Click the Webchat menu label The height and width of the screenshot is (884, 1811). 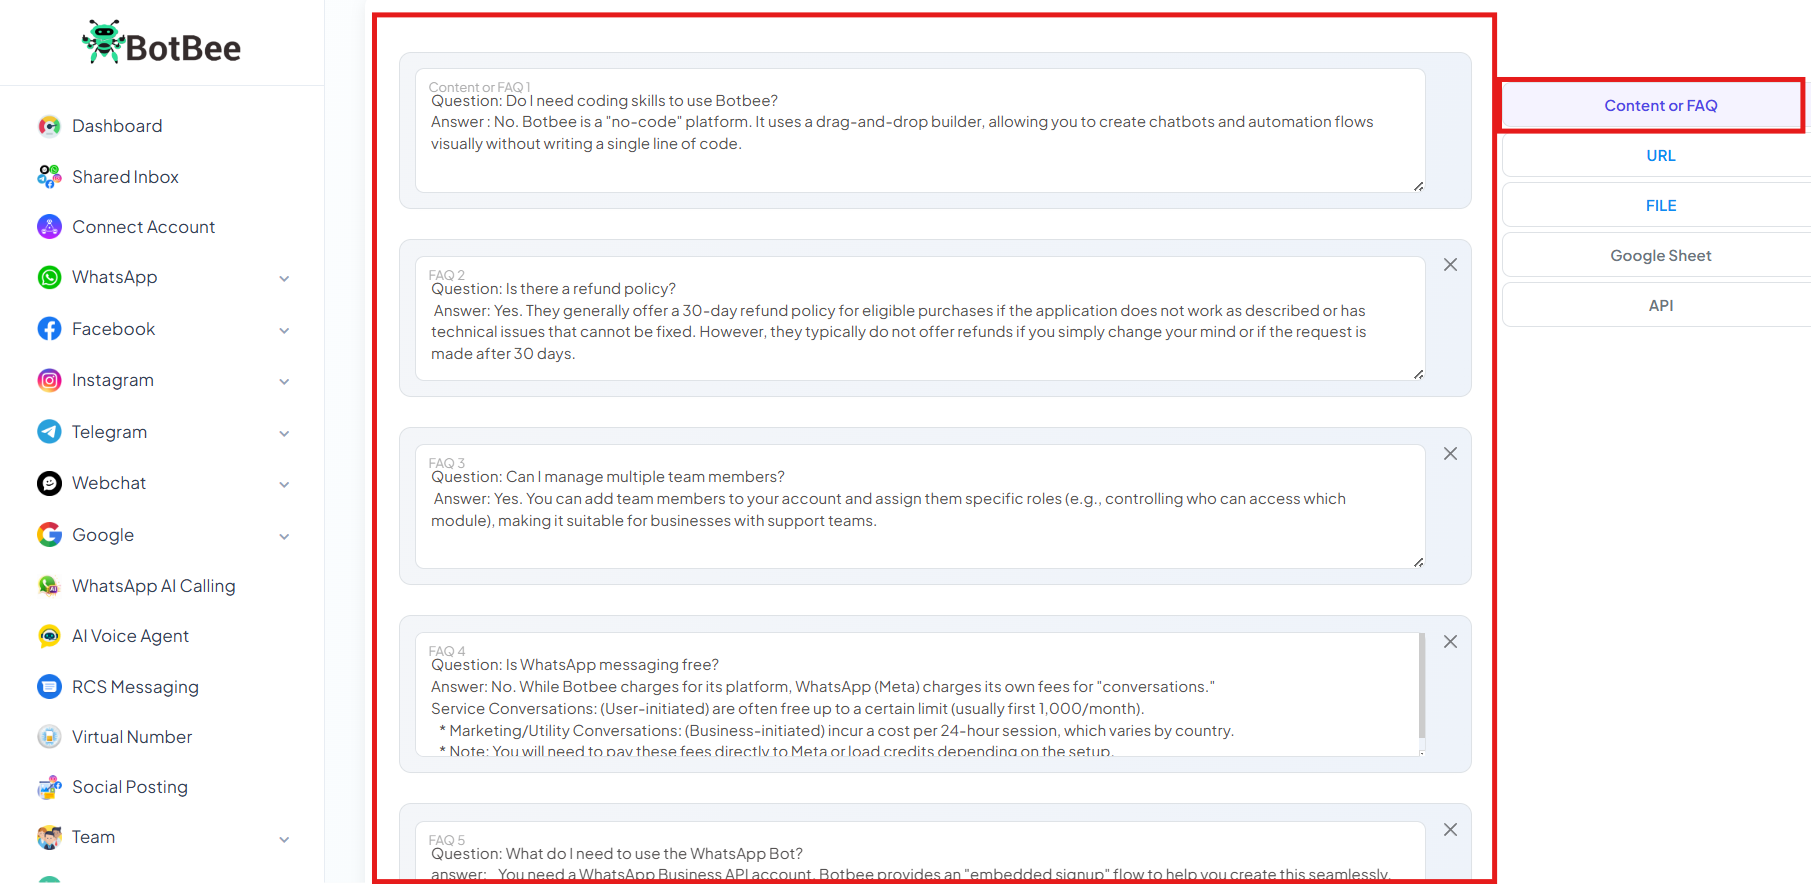pyautogui.click(x=109, y=483)
